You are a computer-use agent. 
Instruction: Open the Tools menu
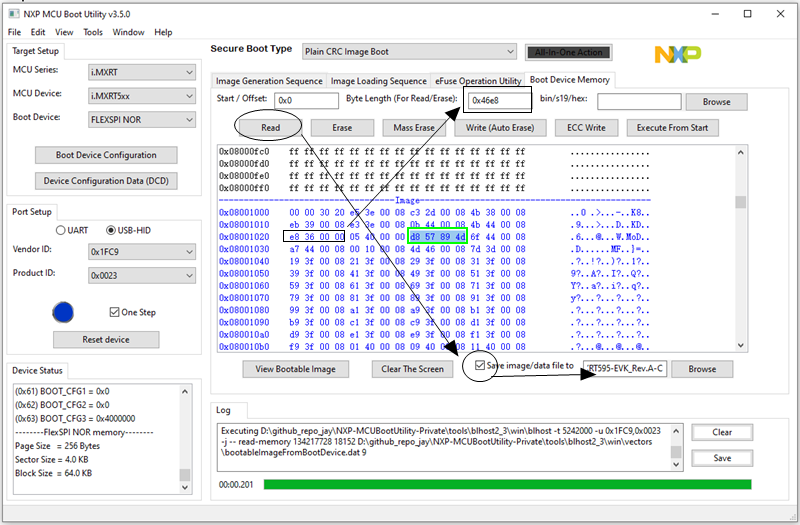tap(93, 32)
